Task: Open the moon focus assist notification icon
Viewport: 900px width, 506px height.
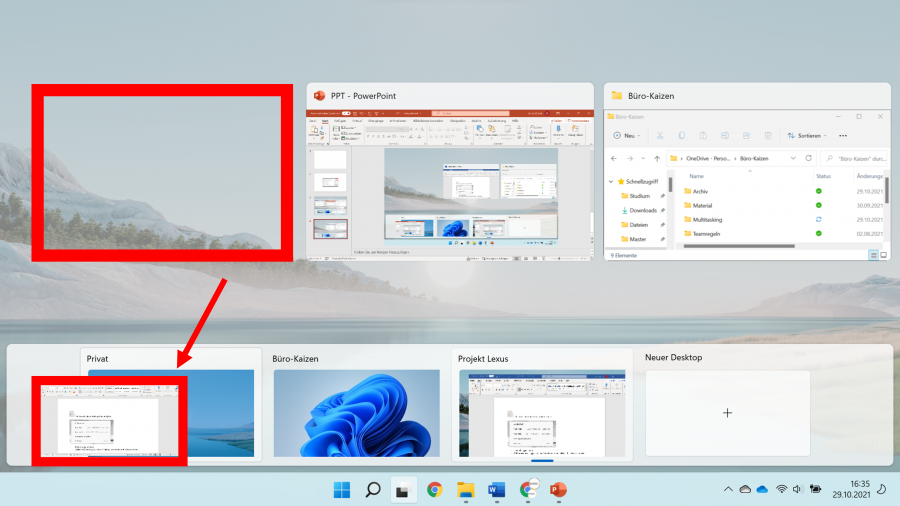Action: point(882,489)
